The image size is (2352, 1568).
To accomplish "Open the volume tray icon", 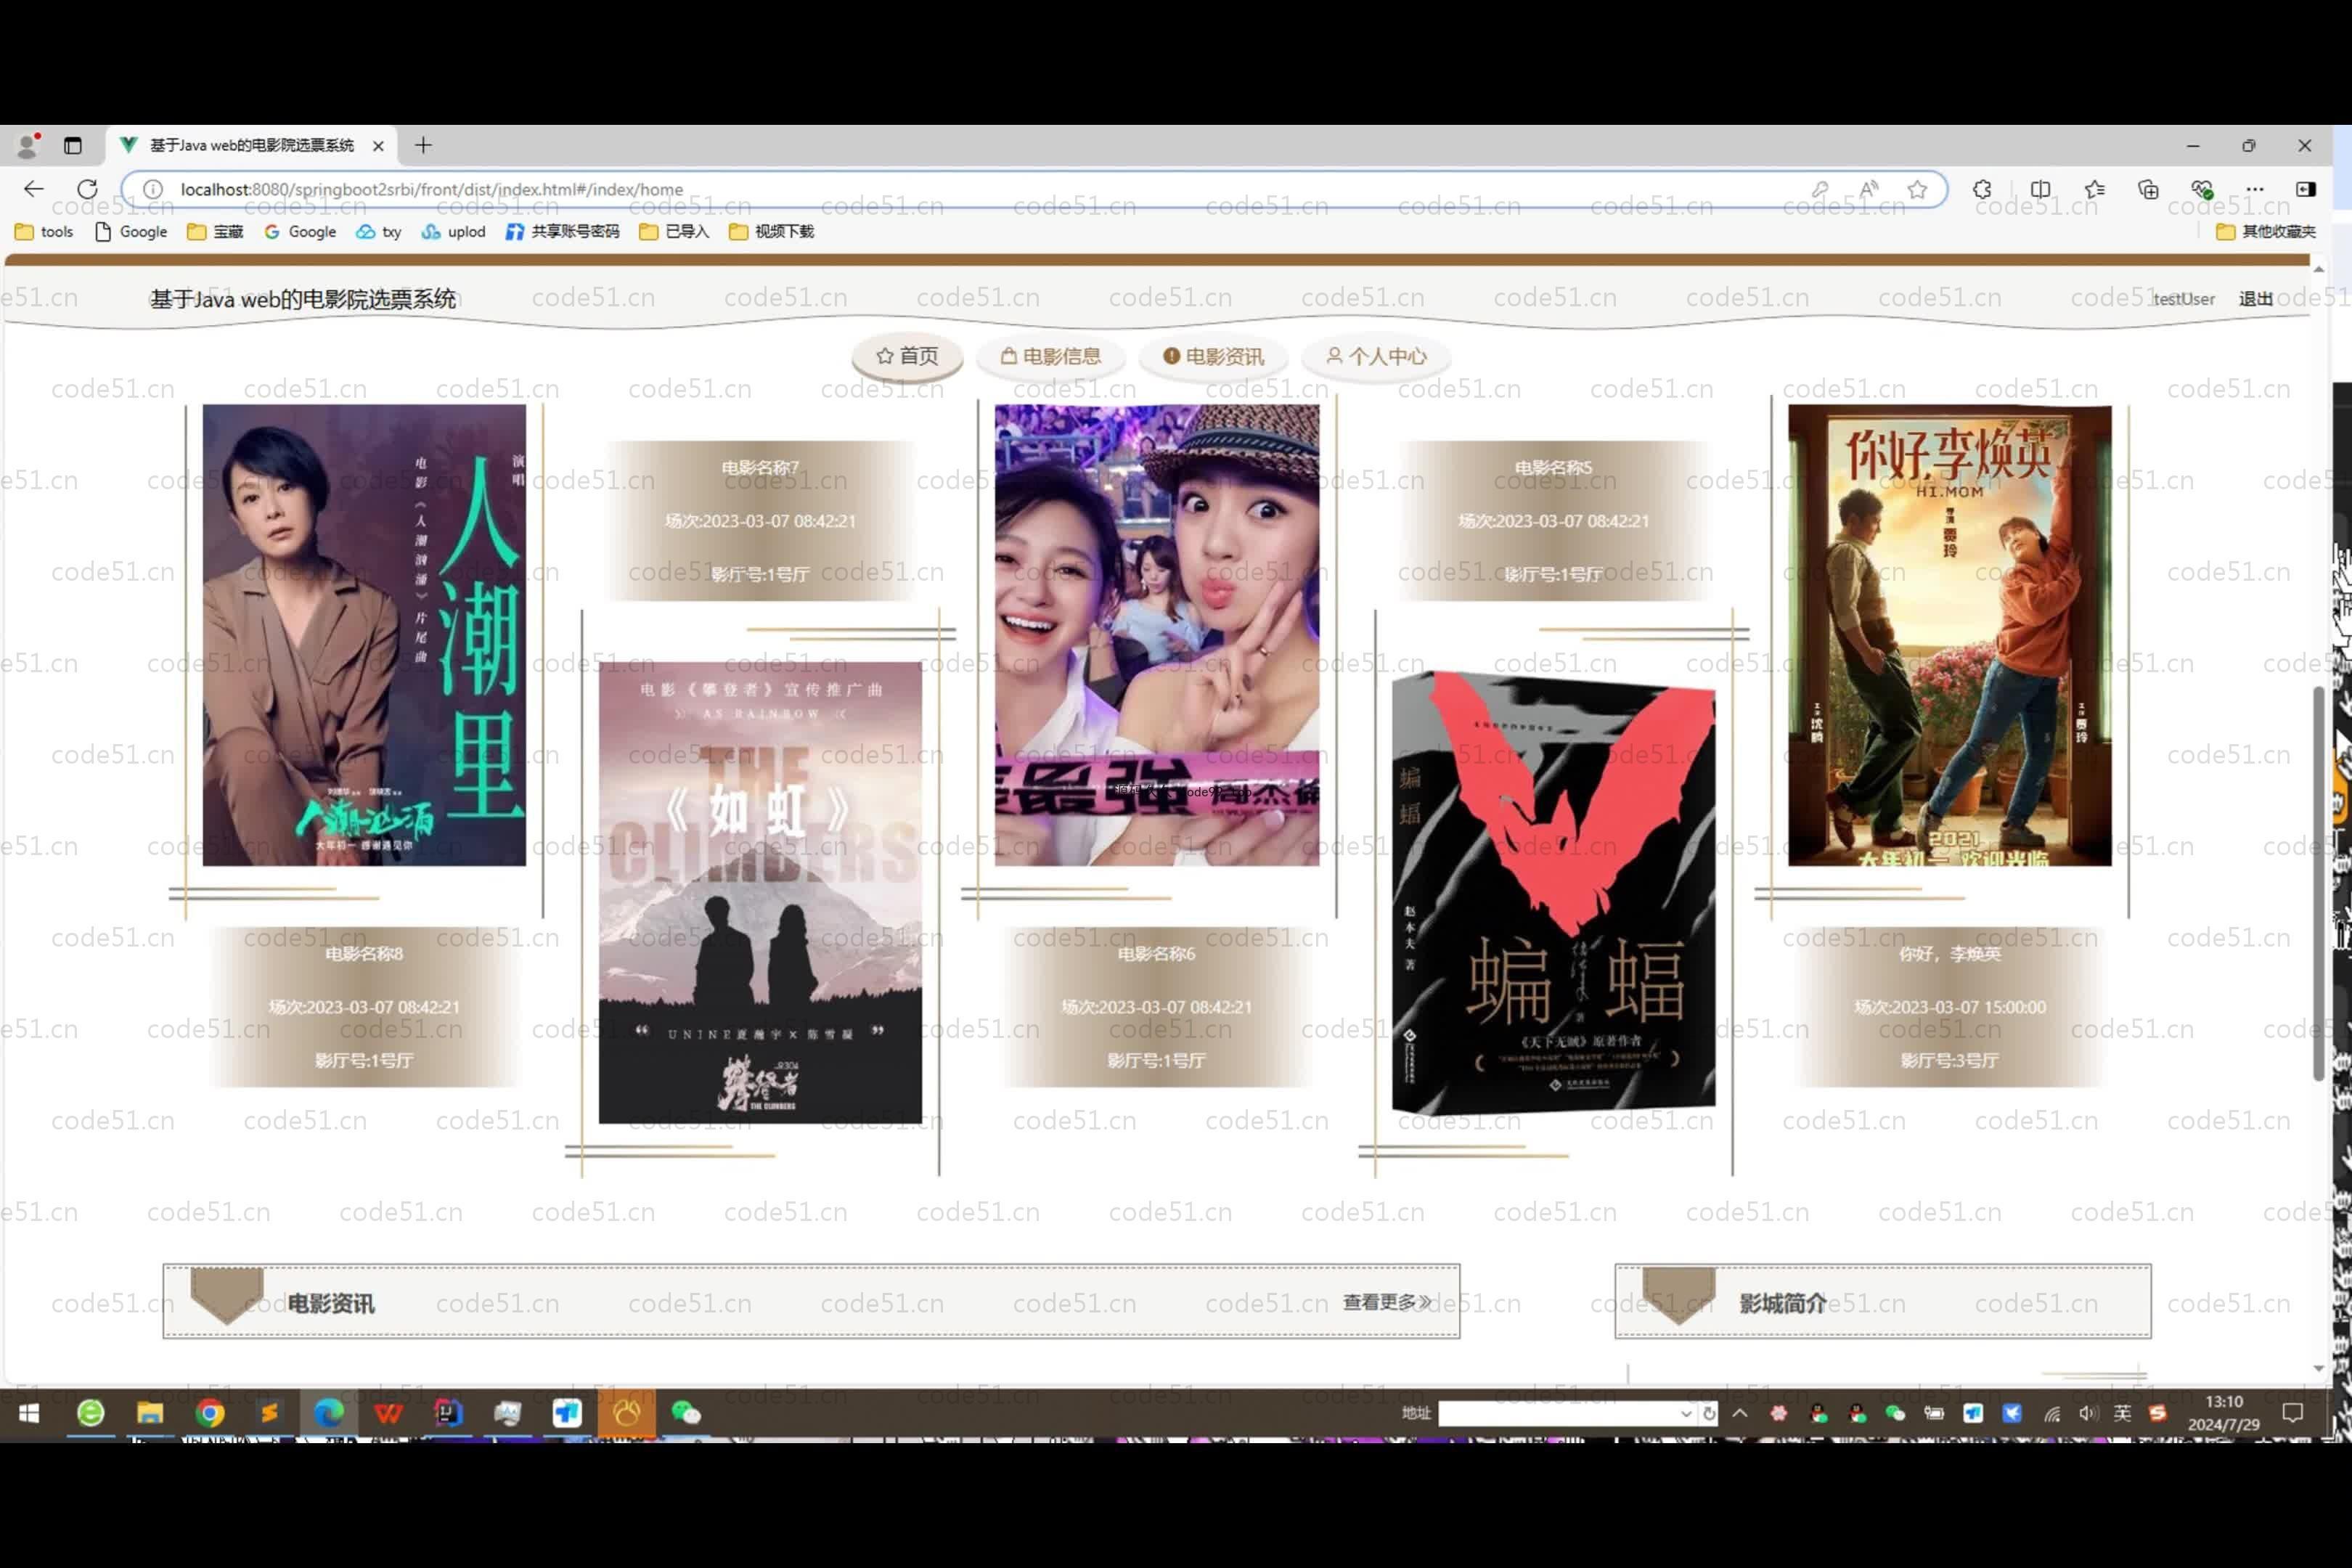I will 2087,1413.
